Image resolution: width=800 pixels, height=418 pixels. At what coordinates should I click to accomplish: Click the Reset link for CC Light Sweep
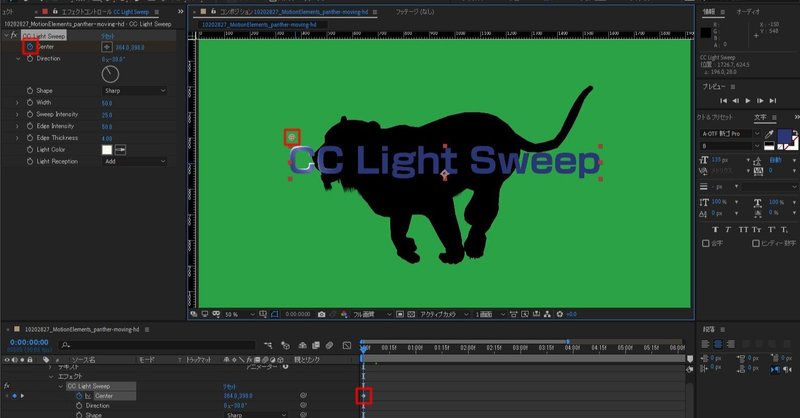pyautogui.click(x=108, y=36)
